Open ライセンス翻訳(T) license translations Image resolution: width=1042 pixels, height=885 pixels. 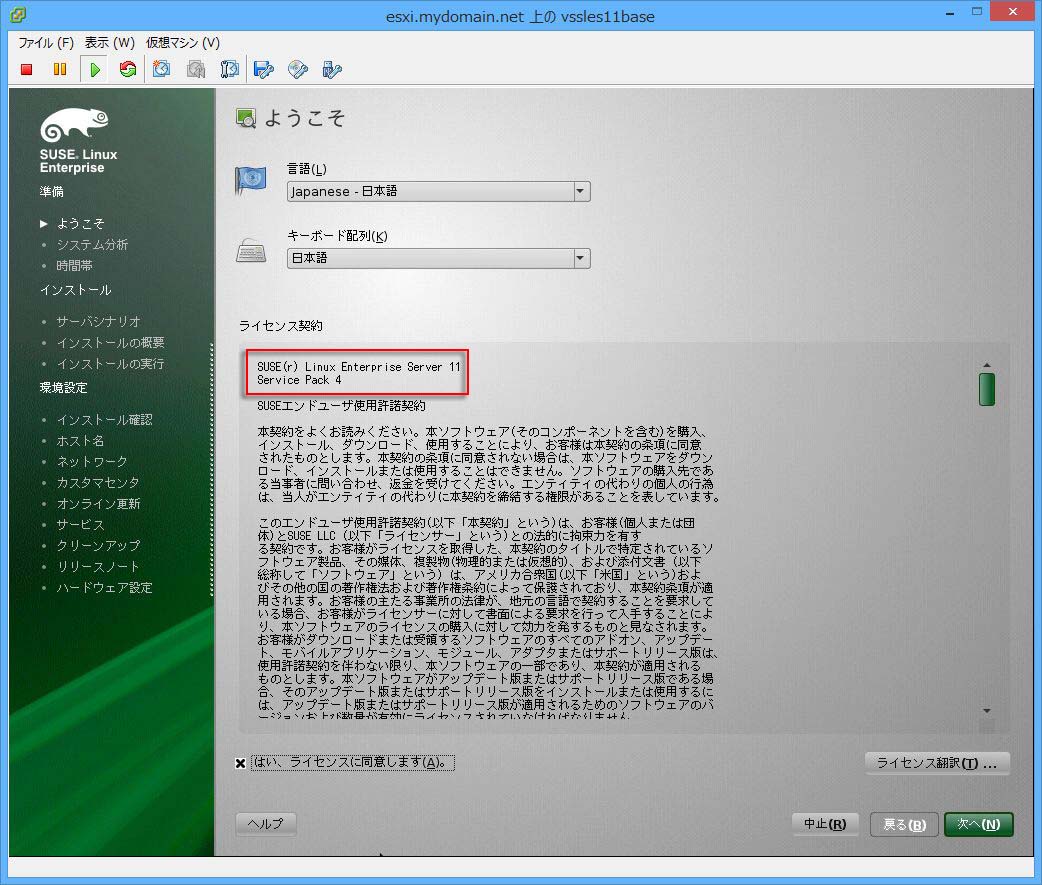tap(937, 763)
